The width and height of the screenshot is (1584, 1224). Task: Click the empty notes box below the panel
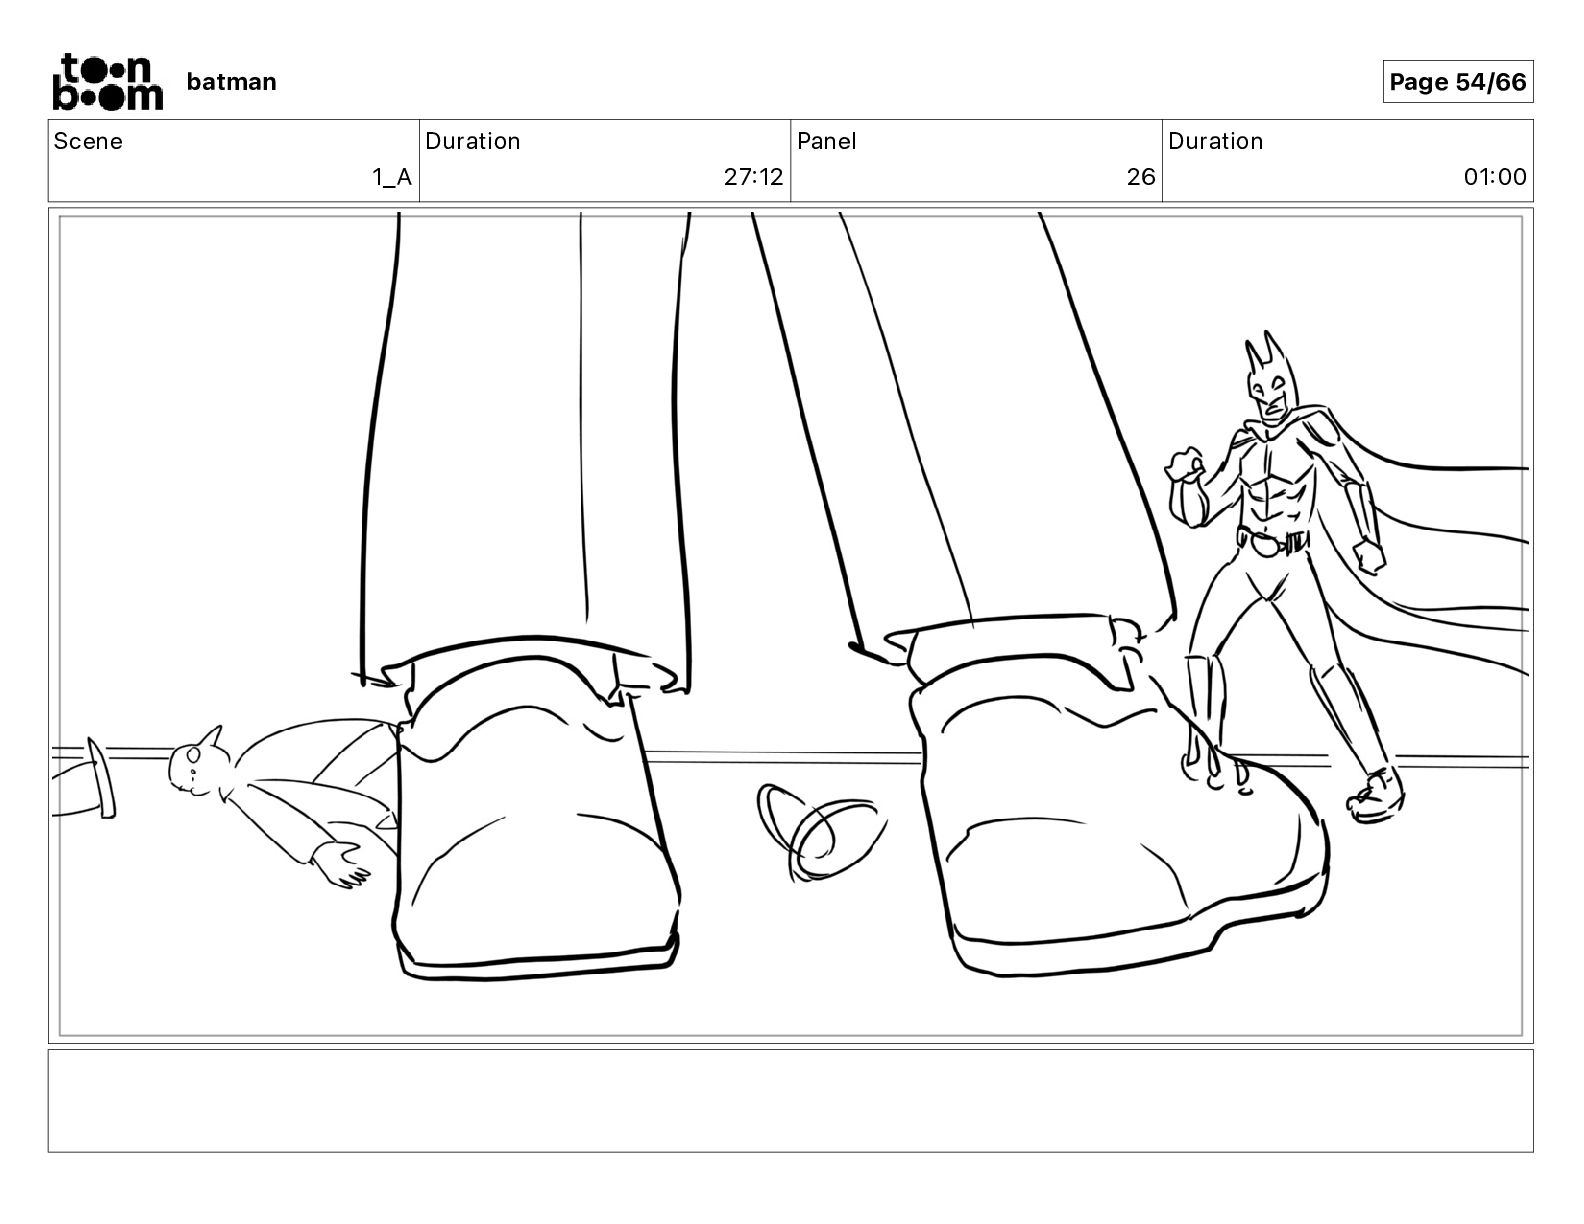click(791, 1100)
